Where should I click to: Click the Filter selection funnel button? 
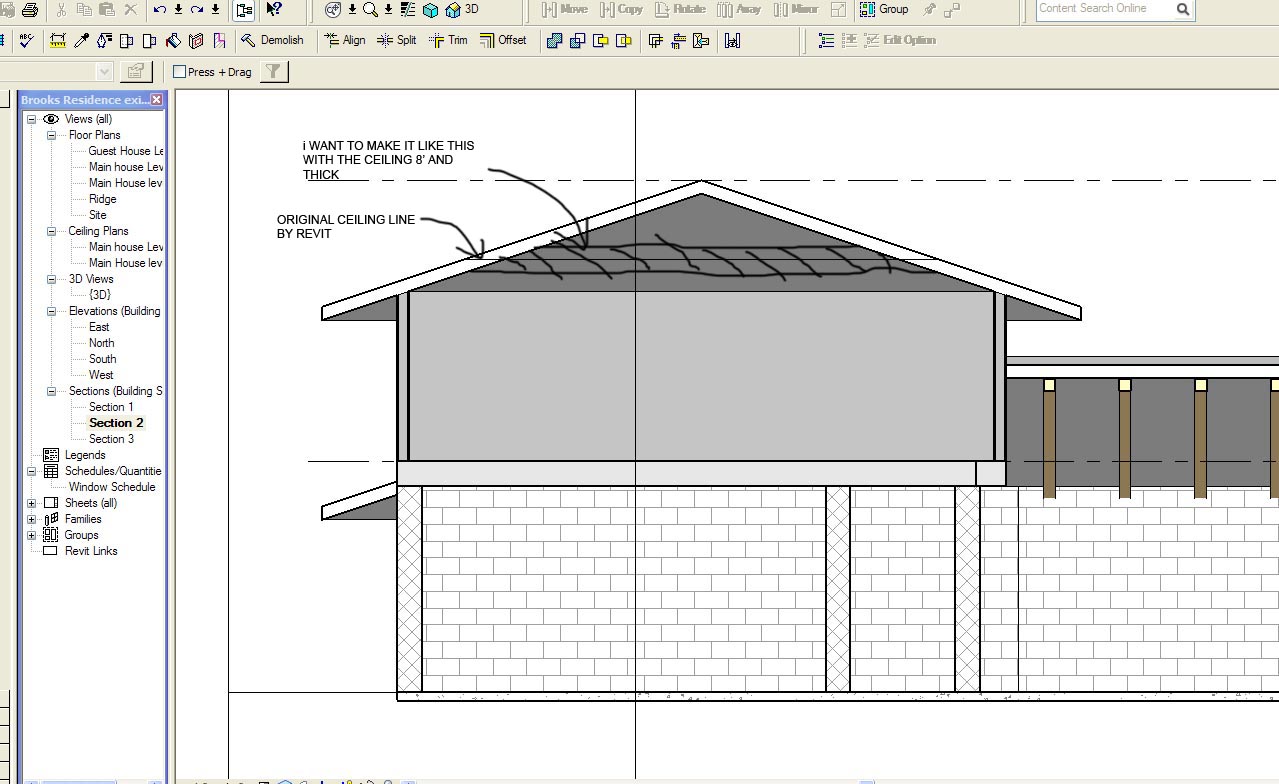pos(273,71)
